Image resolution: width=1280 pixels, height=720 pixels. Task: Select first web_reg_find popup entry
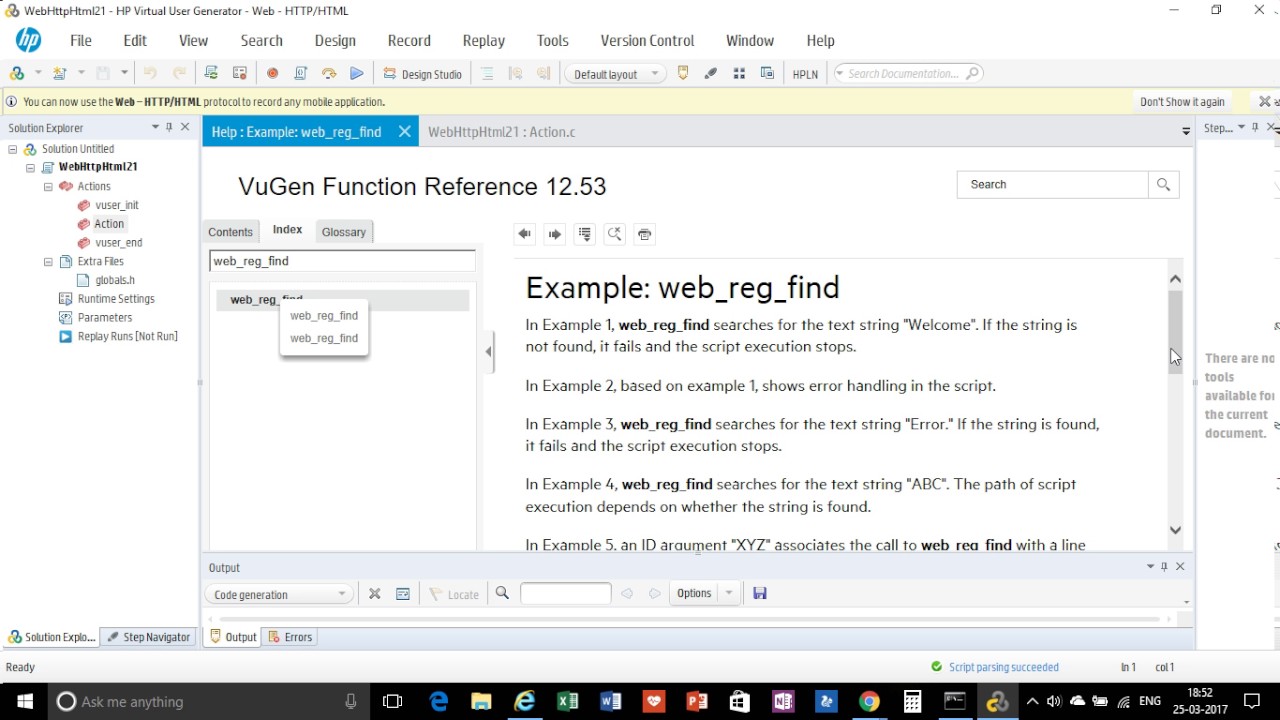tap(324, 315)
